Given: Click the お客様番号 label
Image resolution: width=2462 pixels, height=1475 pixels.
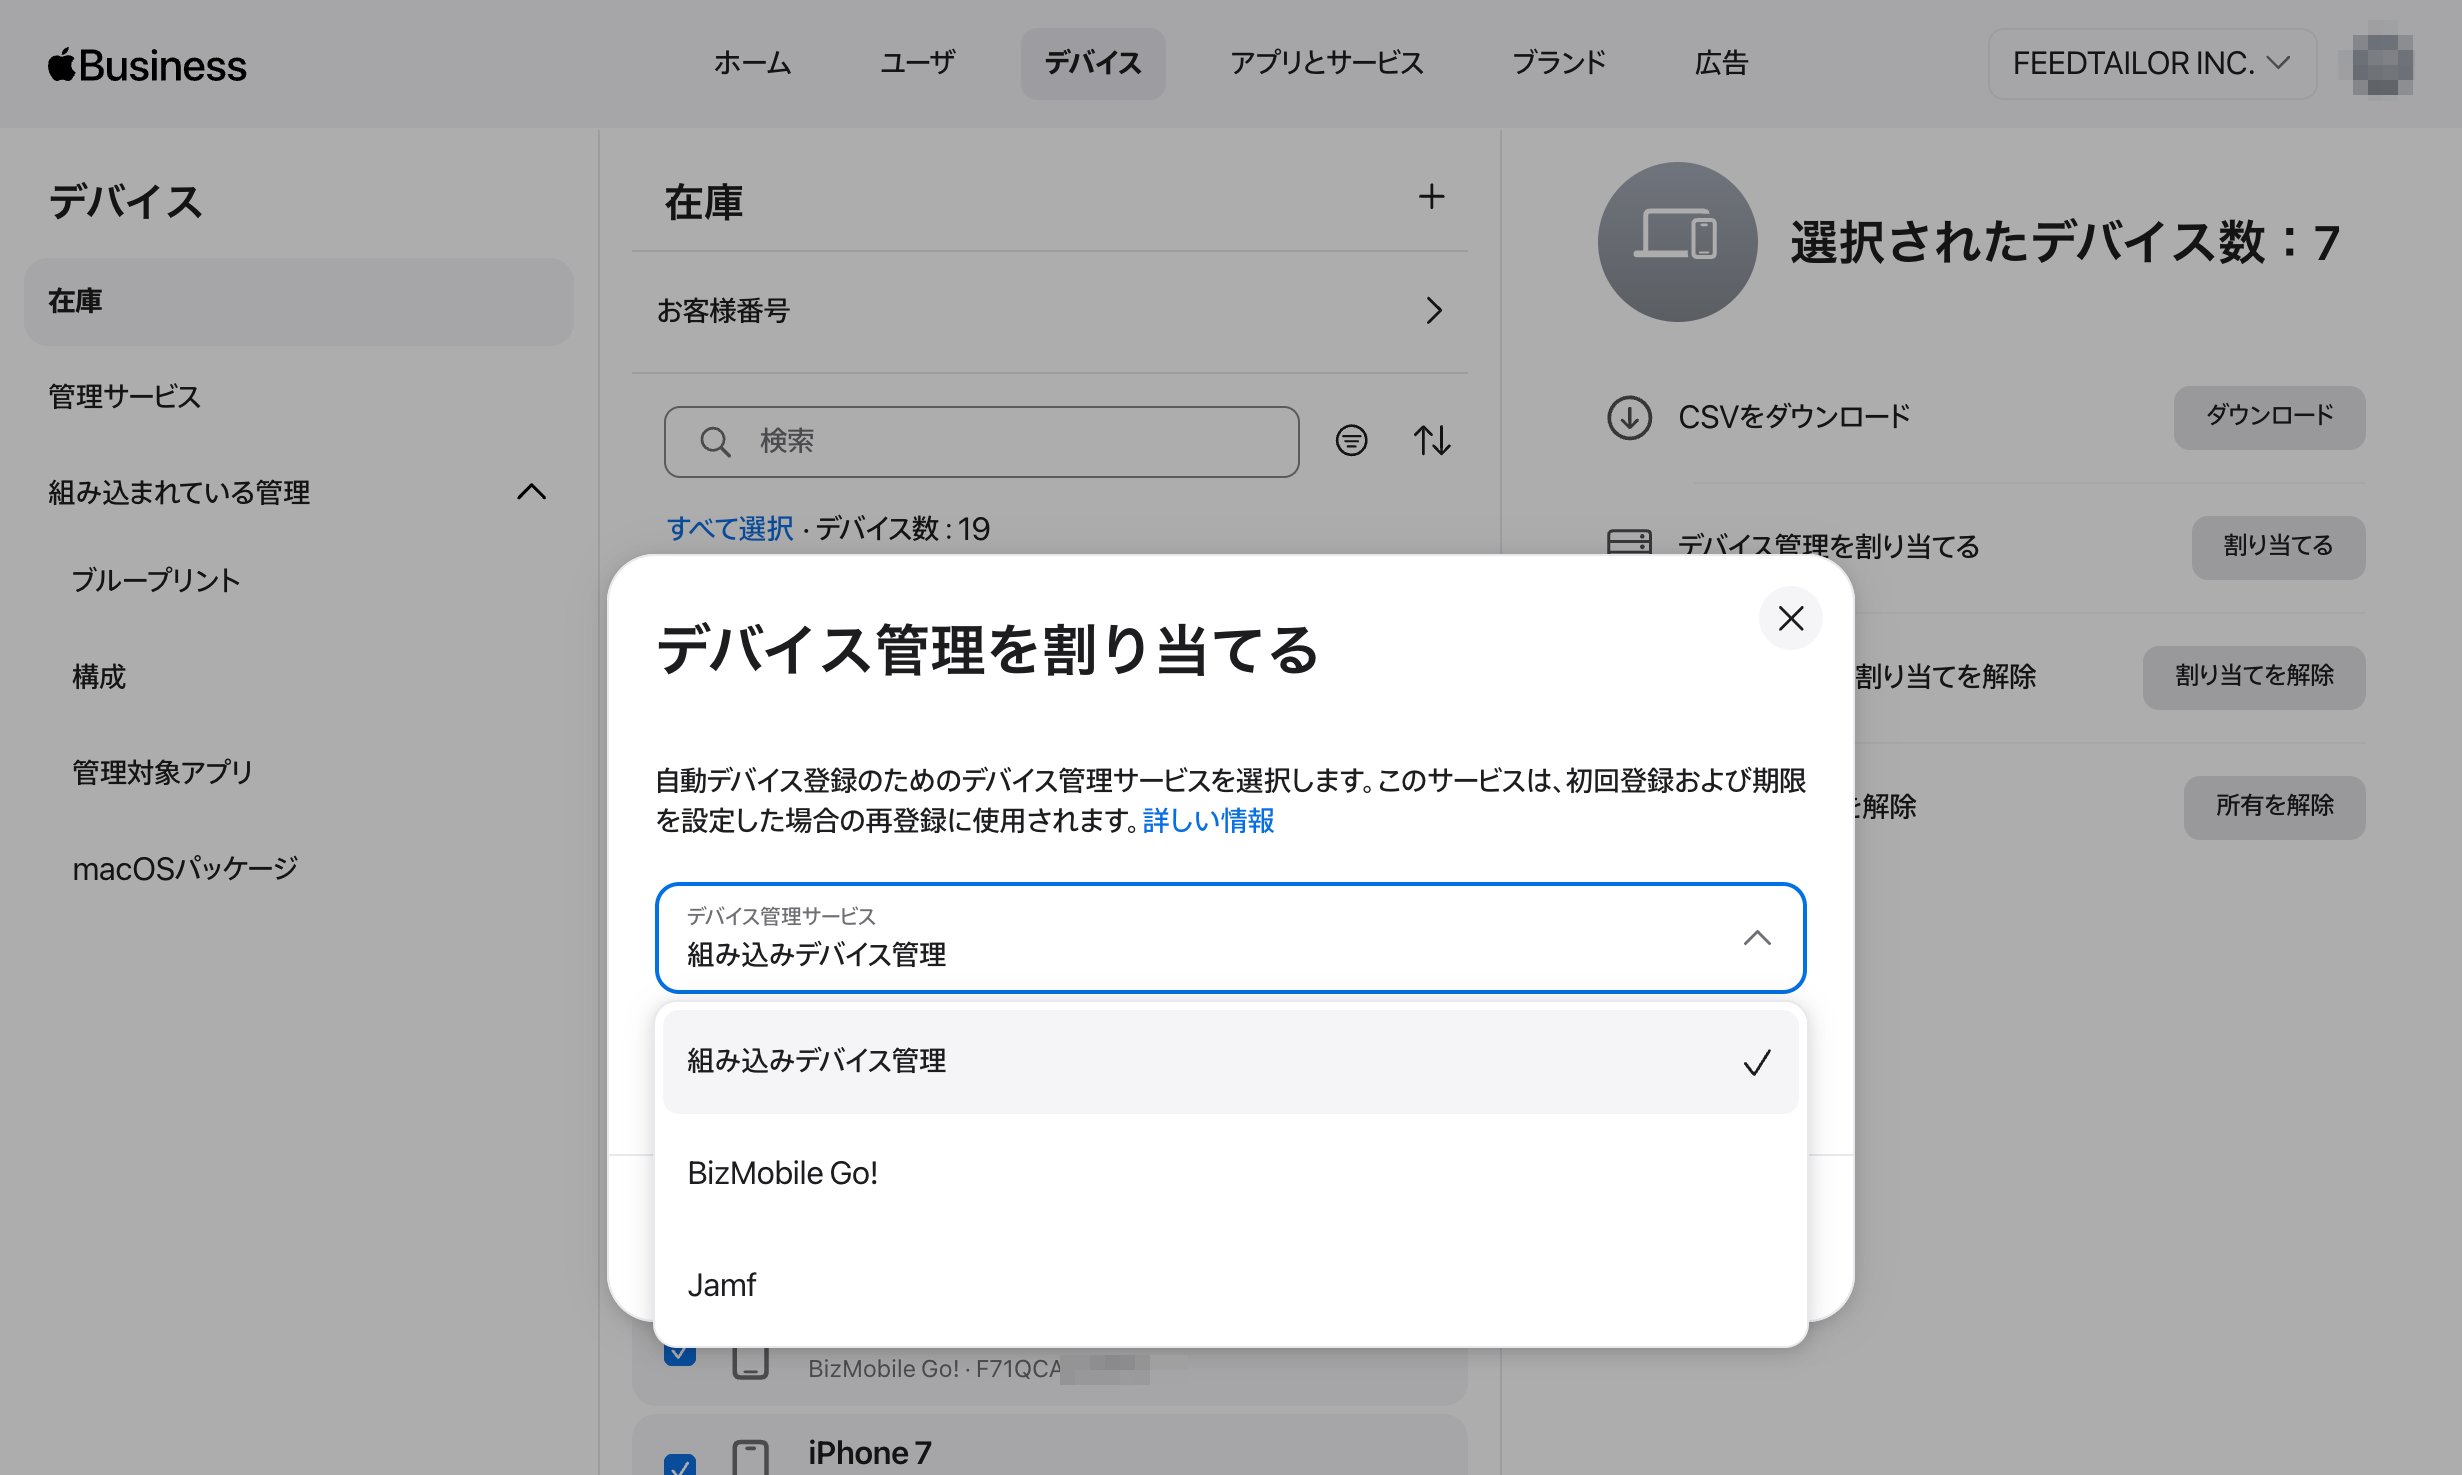Looking at the screenshot, I should point(723,311).
